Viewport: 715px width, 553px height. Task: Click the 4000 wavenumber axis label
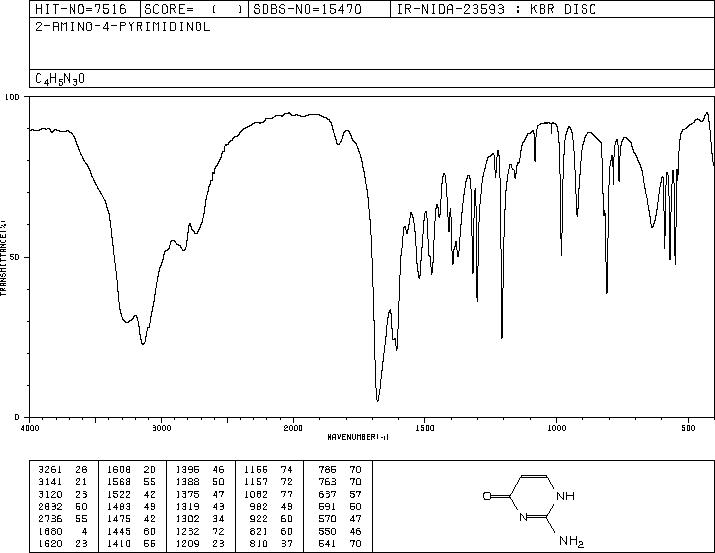pos(30,428)
